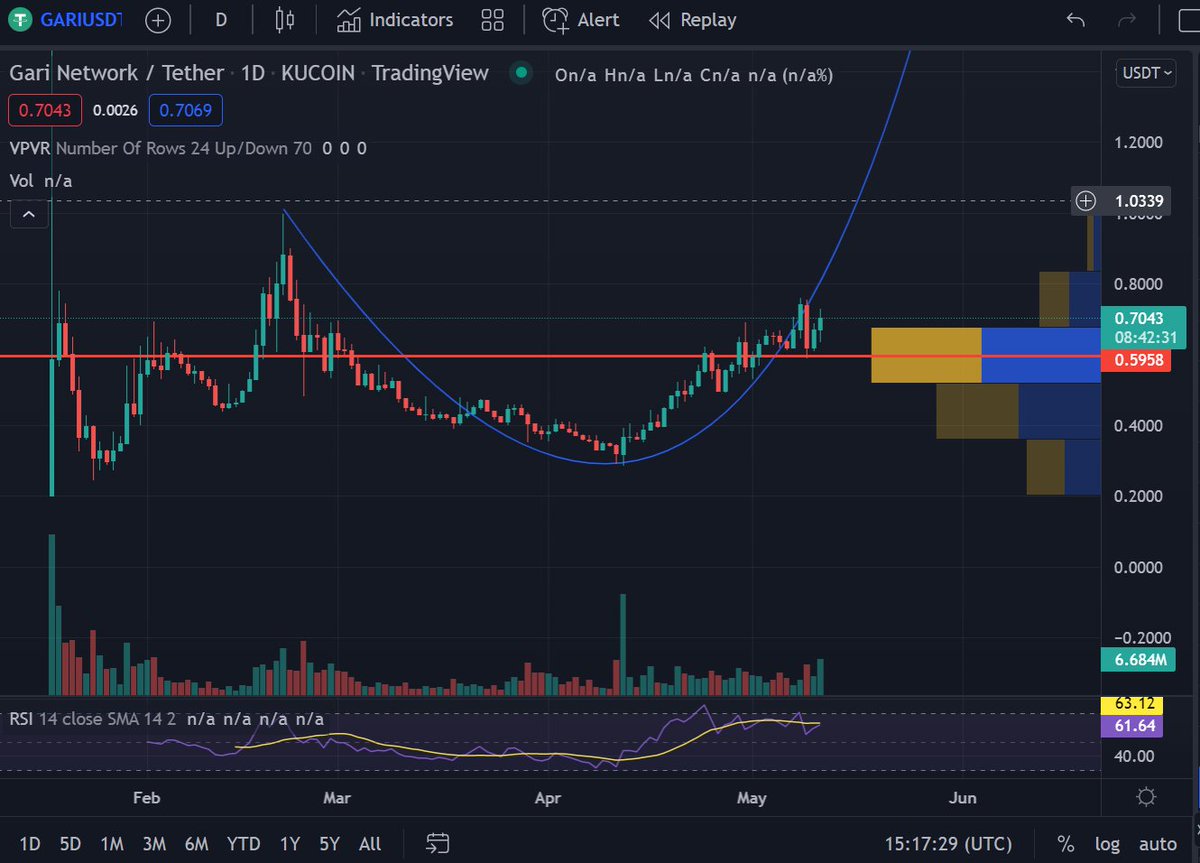The height and width of the screenshot is (863, 1200).
Task: Set range to 1D
Action: (30, 844)
